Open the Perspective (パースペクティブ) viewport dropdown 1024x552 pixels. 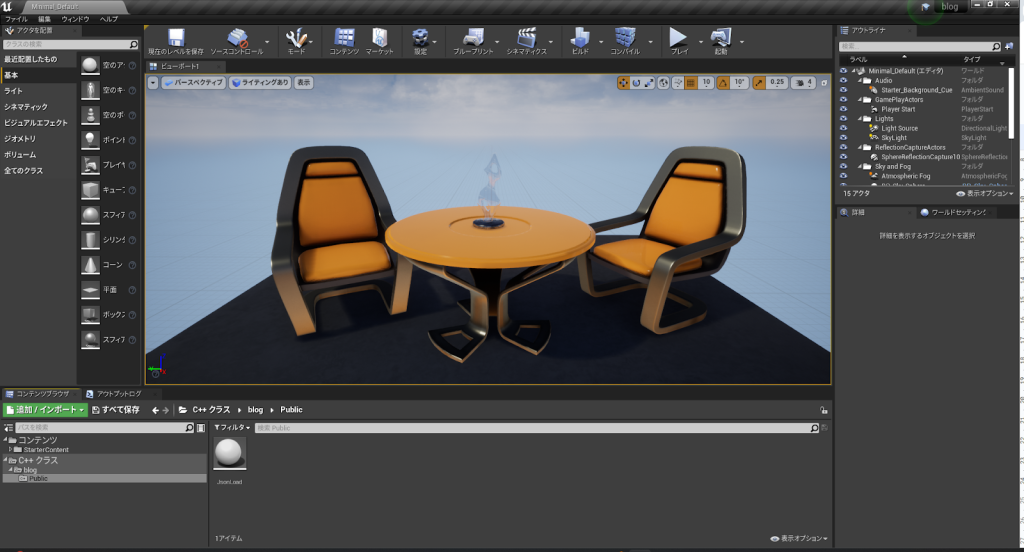192,83
